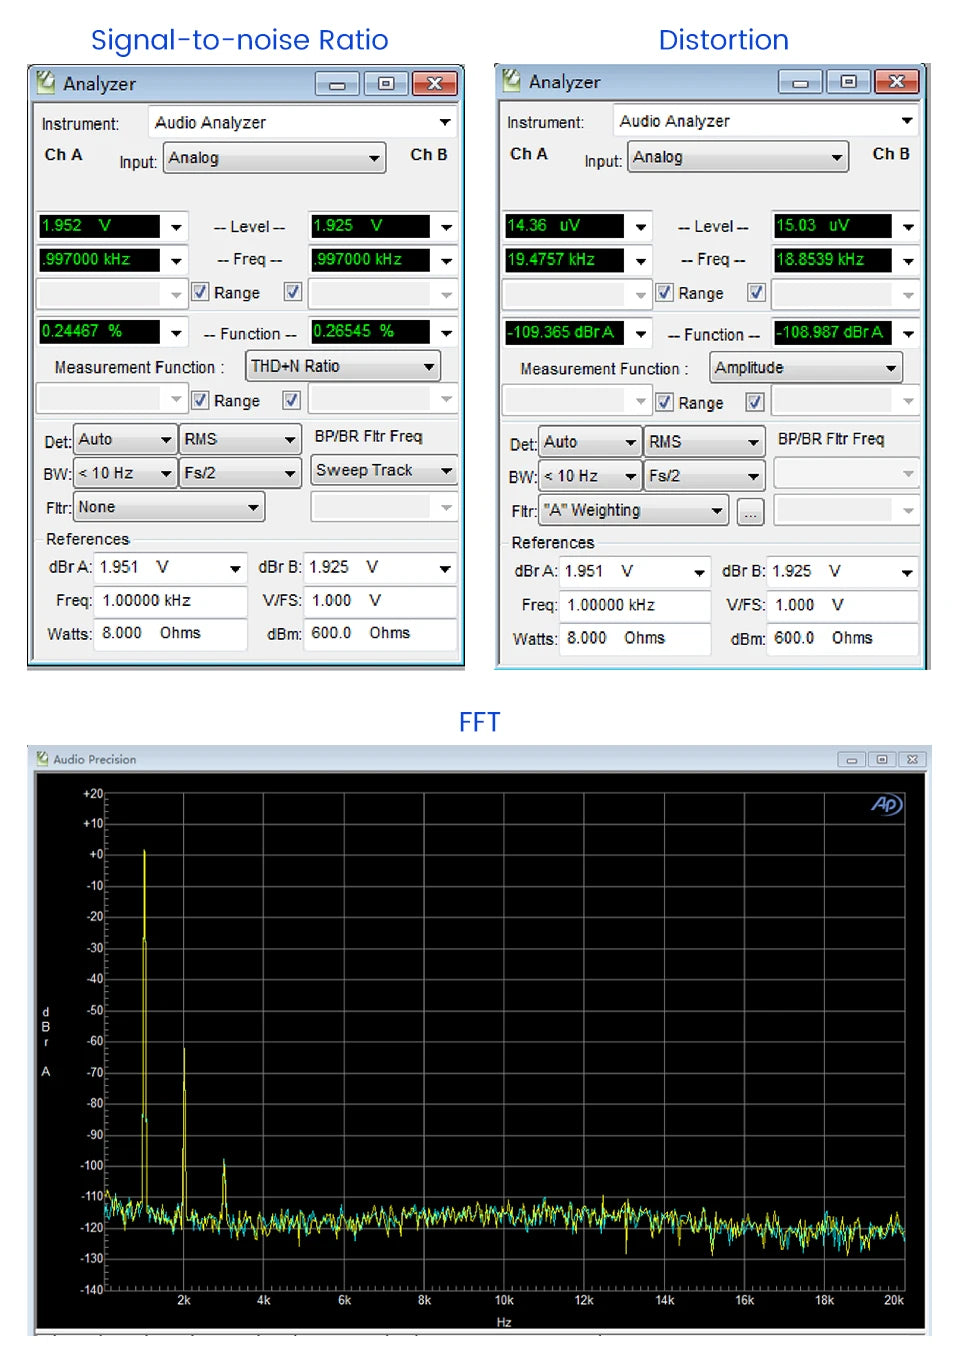Open the THD+N Ratio measurement function dropdown
Image resolution: width=960 pixels, height=1353 pixels.
(343, 367)
